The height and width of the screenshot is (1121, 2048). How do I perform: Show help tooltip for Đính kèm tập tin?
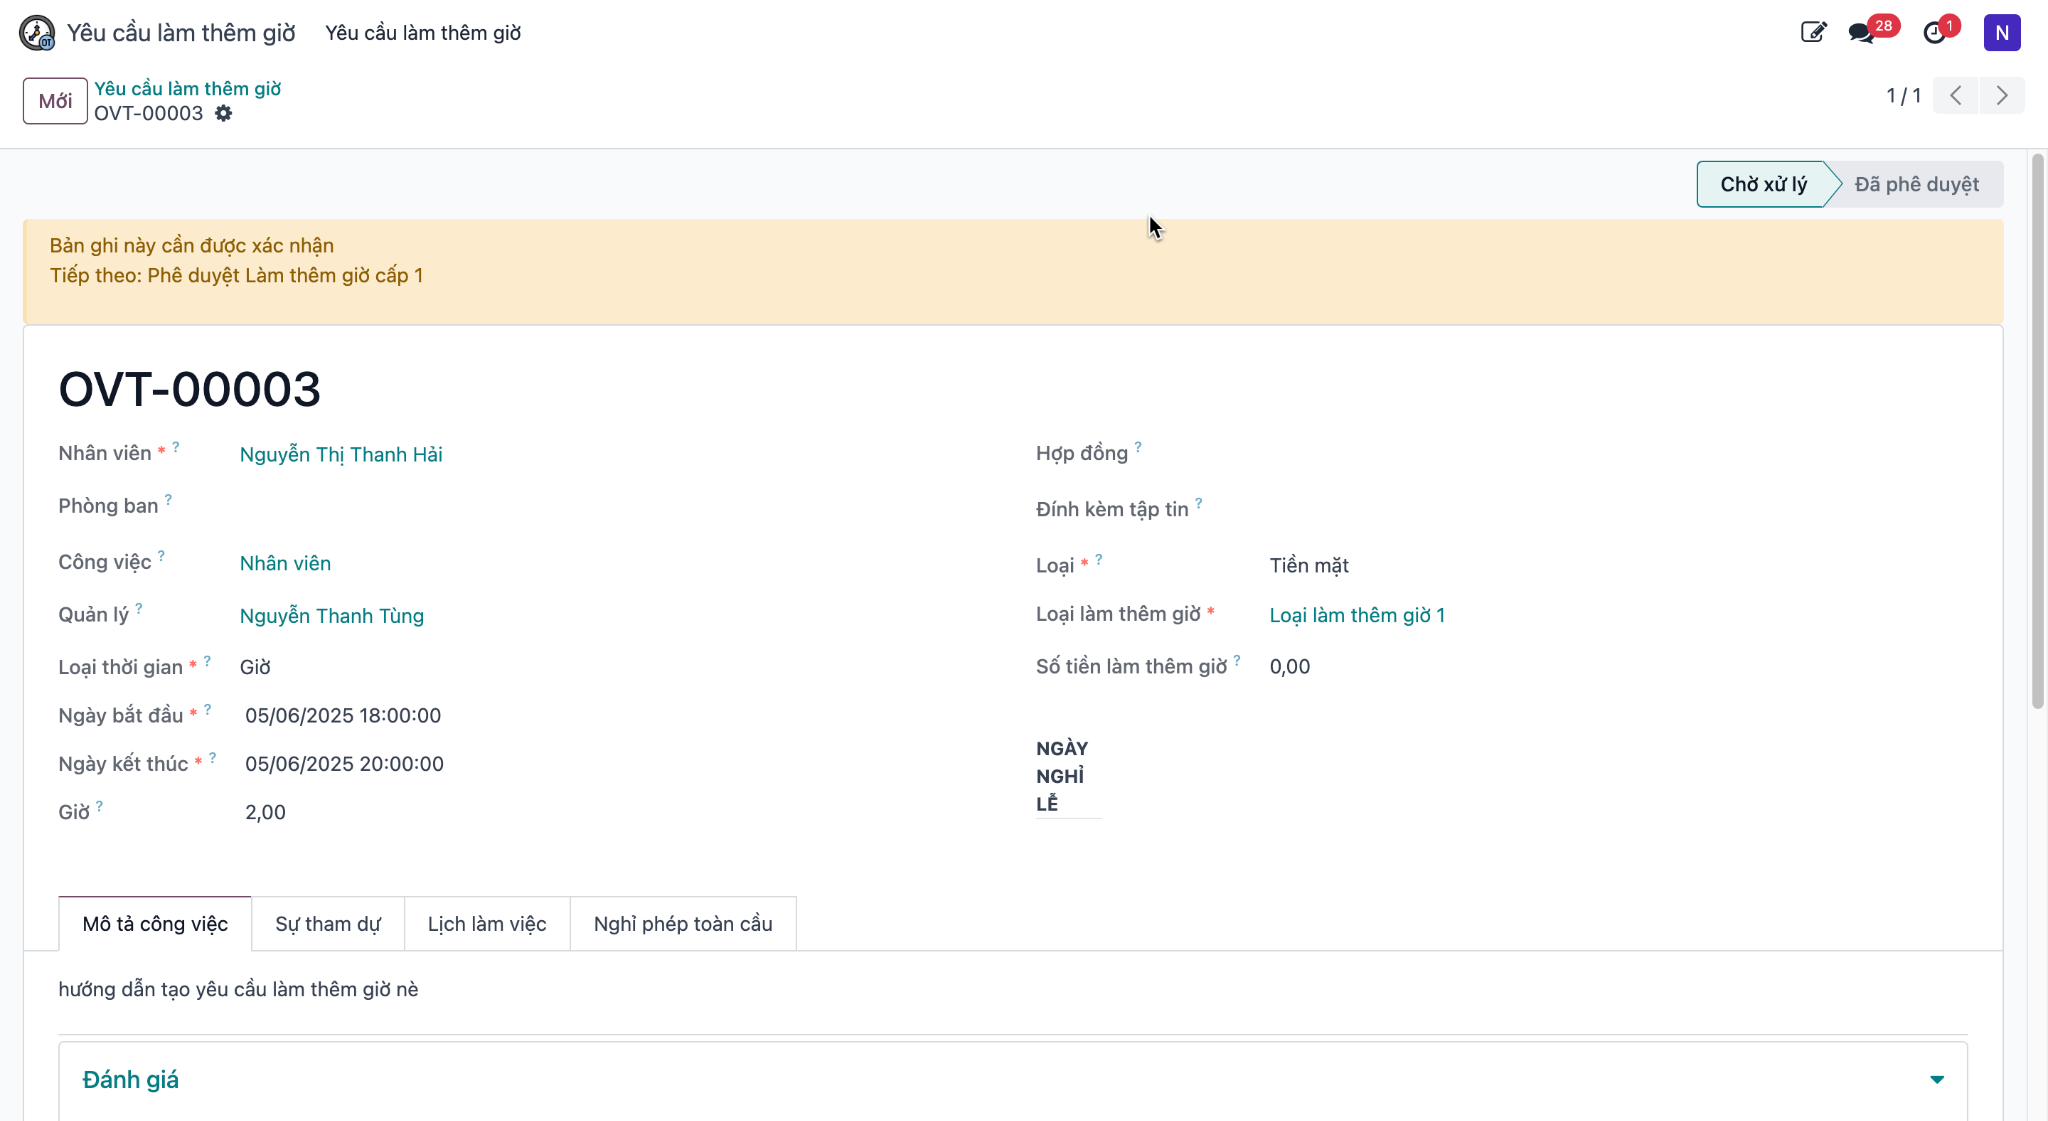[x=1199, y=503]
